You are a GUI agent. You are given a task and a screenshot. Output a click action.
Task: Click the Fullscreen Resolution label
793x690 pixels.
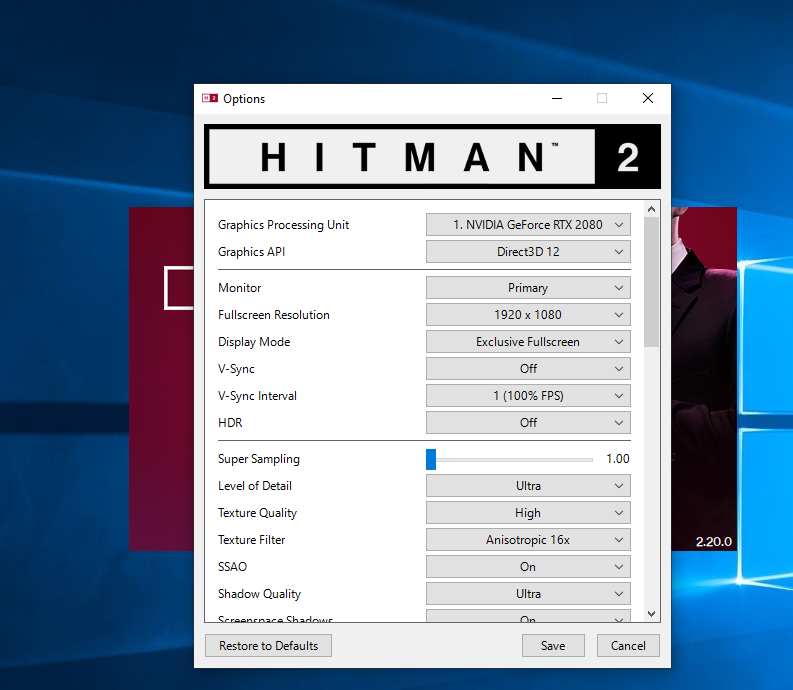pos(274,315)
